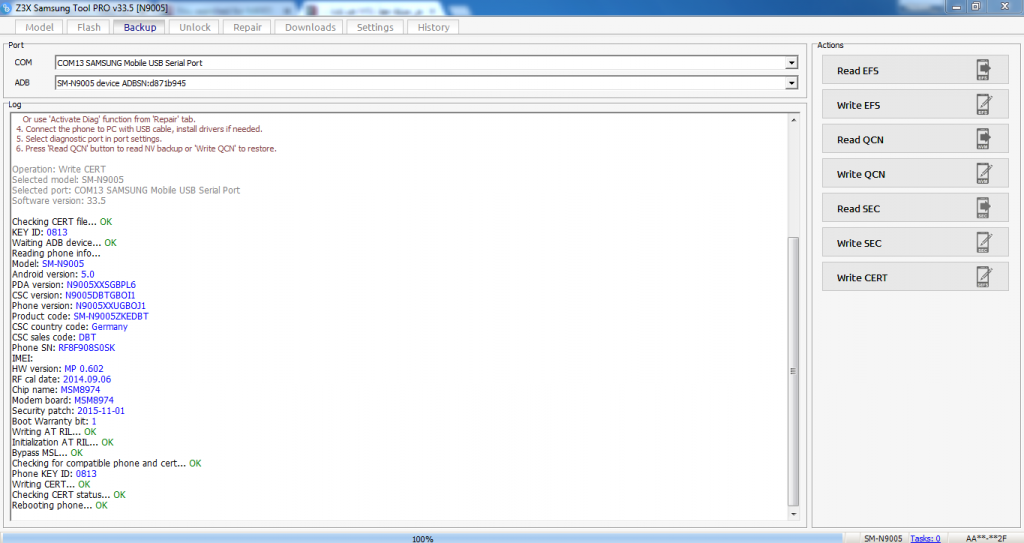Screen dimensions: 1024x543
Task: Click the Read EFS export icon
Action: [x=983, y=70]
